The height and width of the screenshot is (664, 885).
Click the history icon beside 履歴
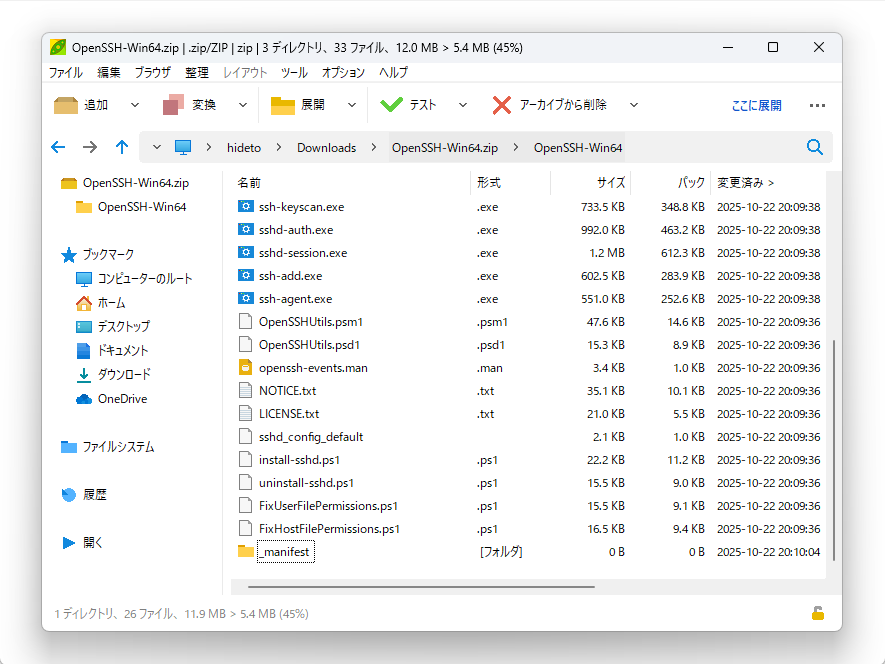click(69, 495)
